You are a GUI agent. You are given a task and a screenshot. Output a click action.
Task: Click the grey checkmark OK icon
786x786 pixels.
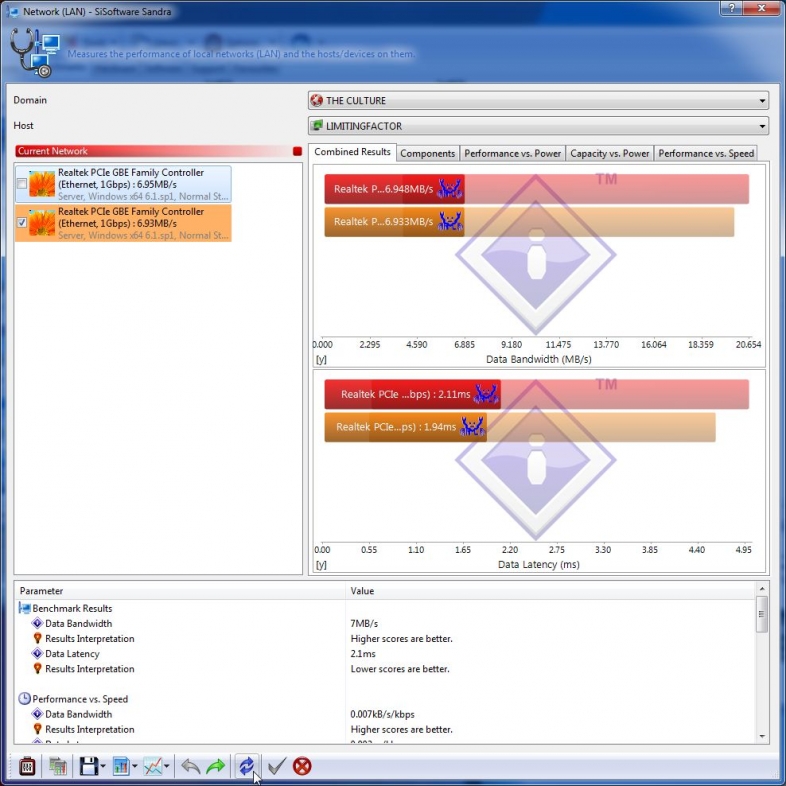click(277, 766)
